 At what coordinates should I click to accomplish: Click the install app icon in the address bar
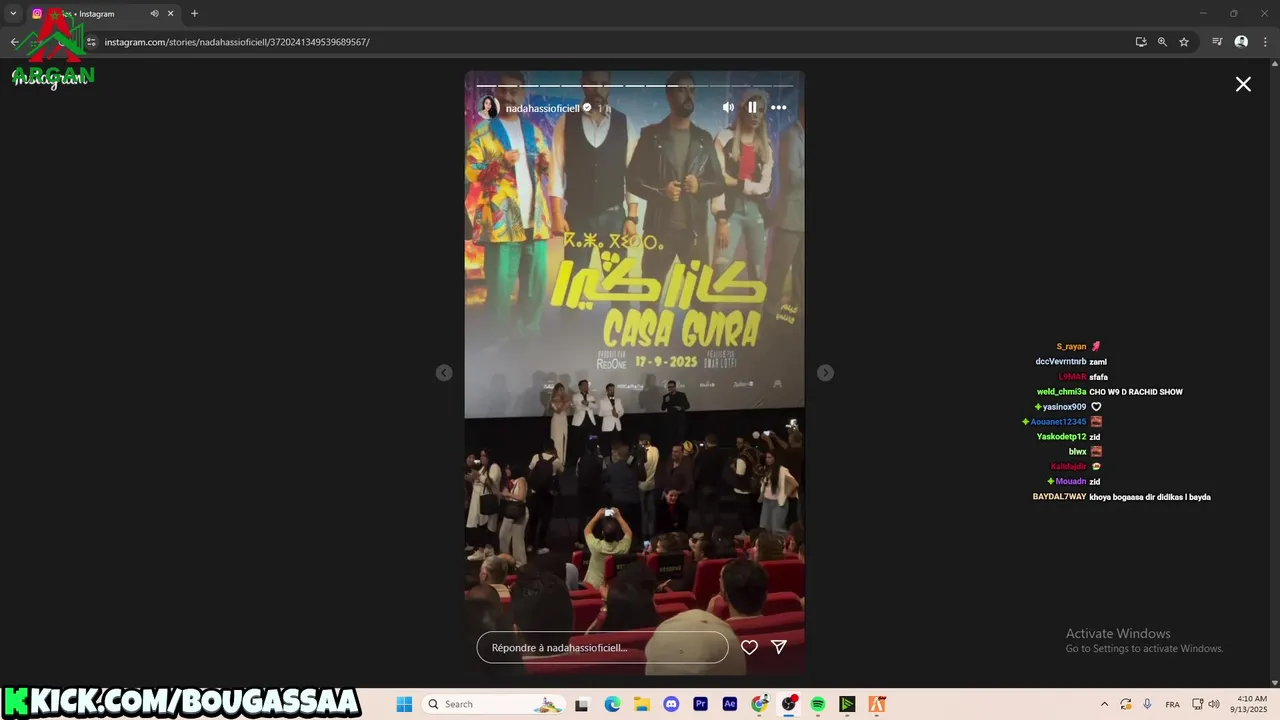(x=1141, y=42)
